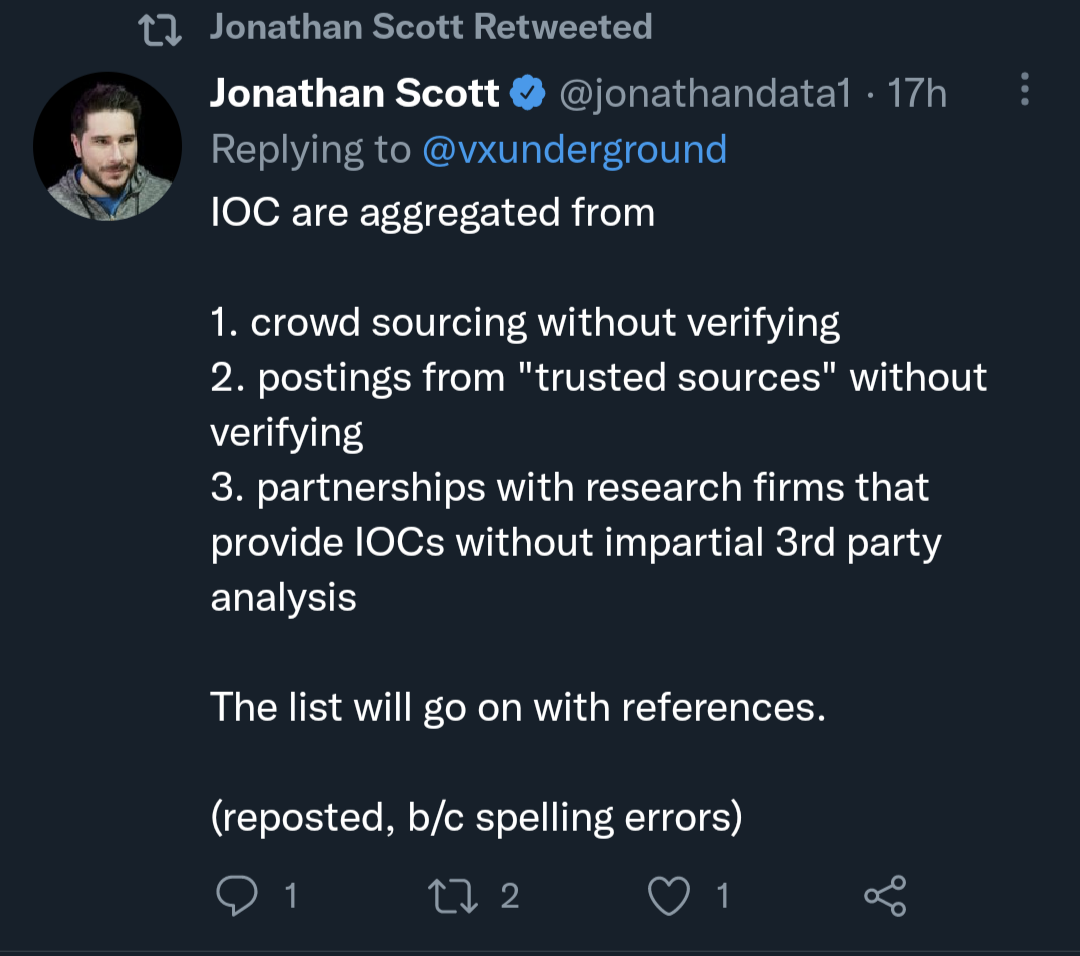Click the reply speech bubble icon
Screen dimensions: 1080x956
[x=238, y=896]
